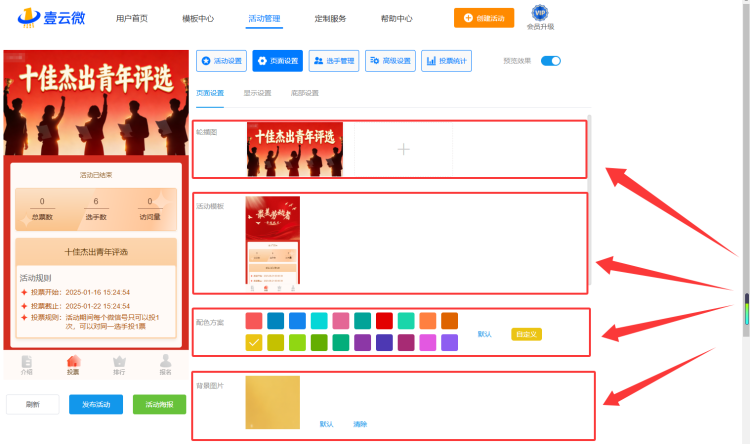Toggle the 预览效果 switch
Image resolution: width=750 pixels, height=444 pixels.
[x=551, y=61]
